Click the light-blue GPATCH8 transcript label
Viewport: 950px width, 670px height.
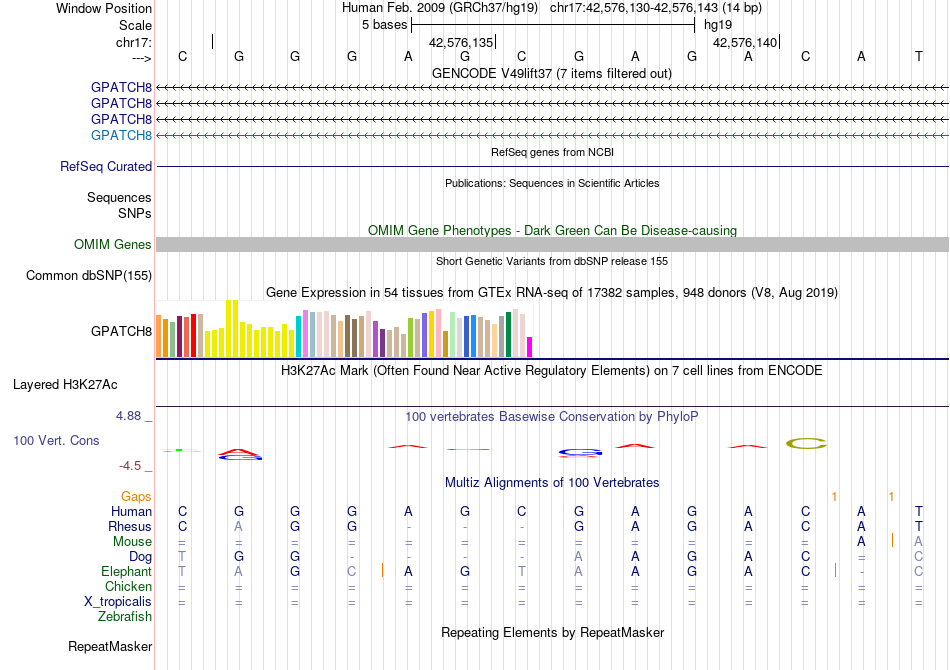tap(121, 135)
